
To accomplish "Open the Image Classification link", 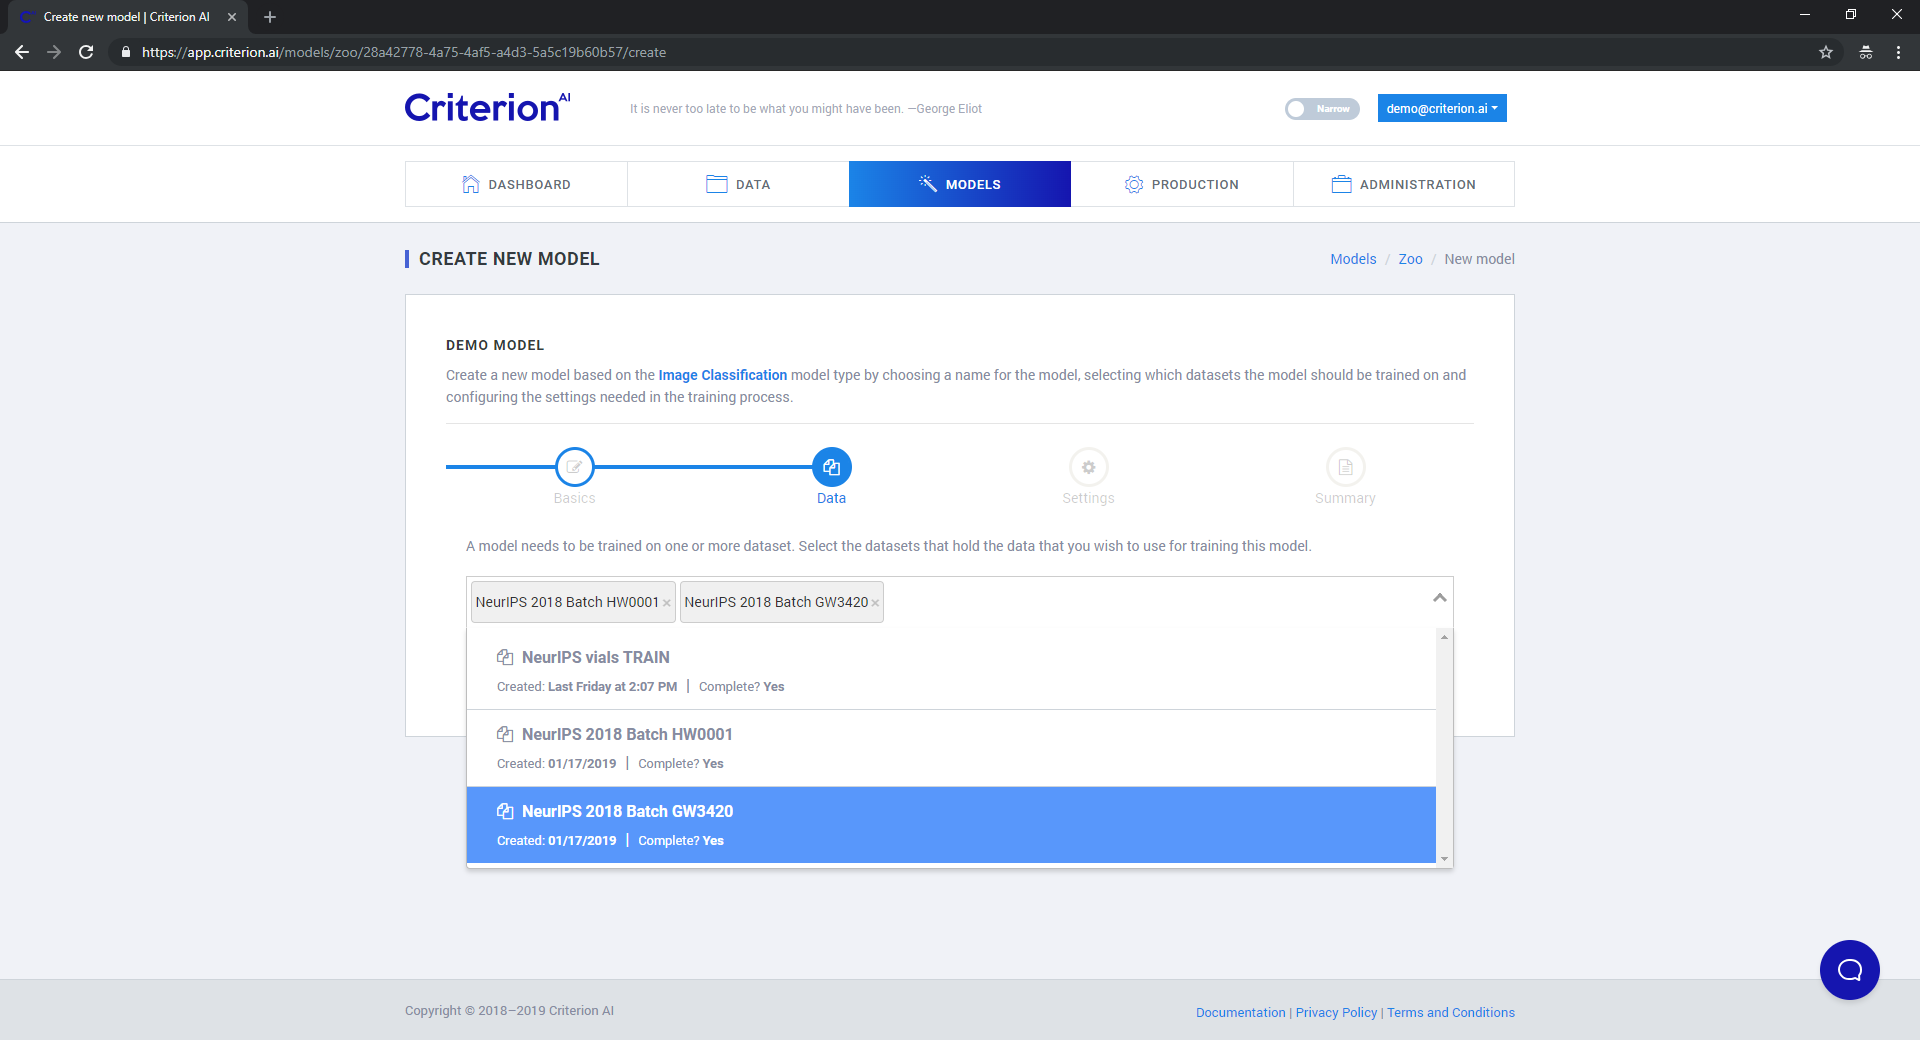I will (722, 375).
